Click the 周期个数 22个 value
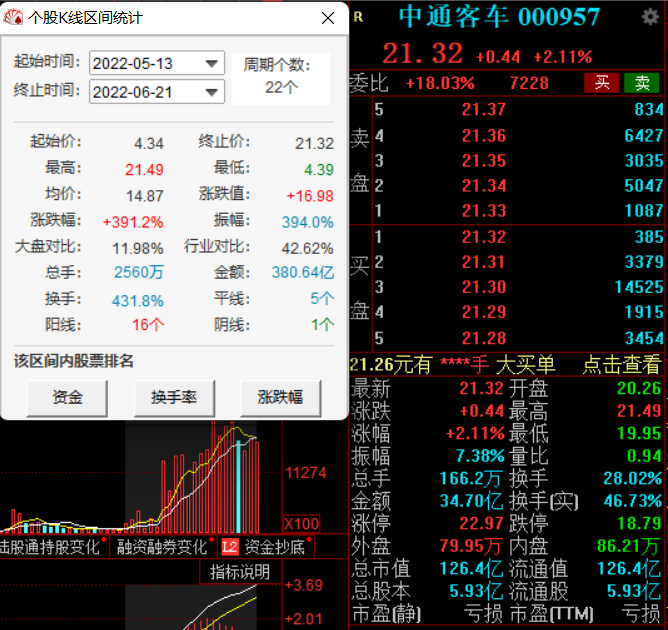Screen dimensions: 668x630 pyautogui.click(x=281, y=87)
